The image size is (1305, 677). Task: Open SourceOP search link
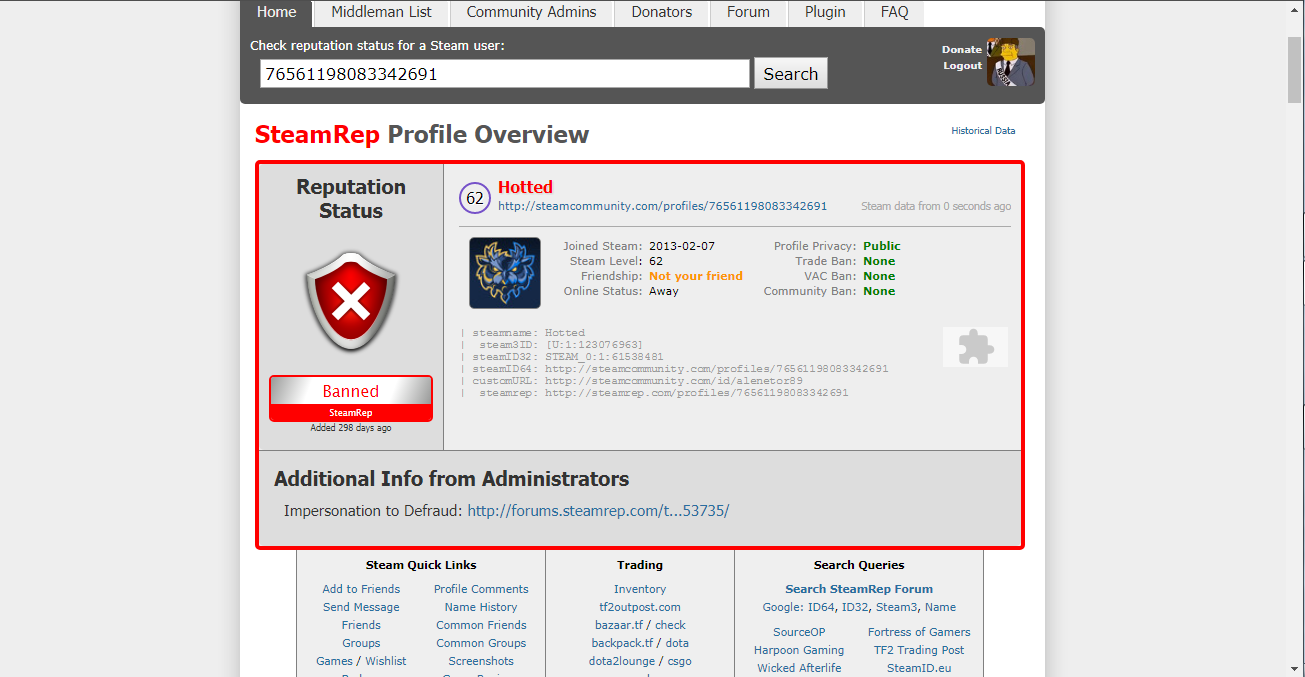(799, 632)
